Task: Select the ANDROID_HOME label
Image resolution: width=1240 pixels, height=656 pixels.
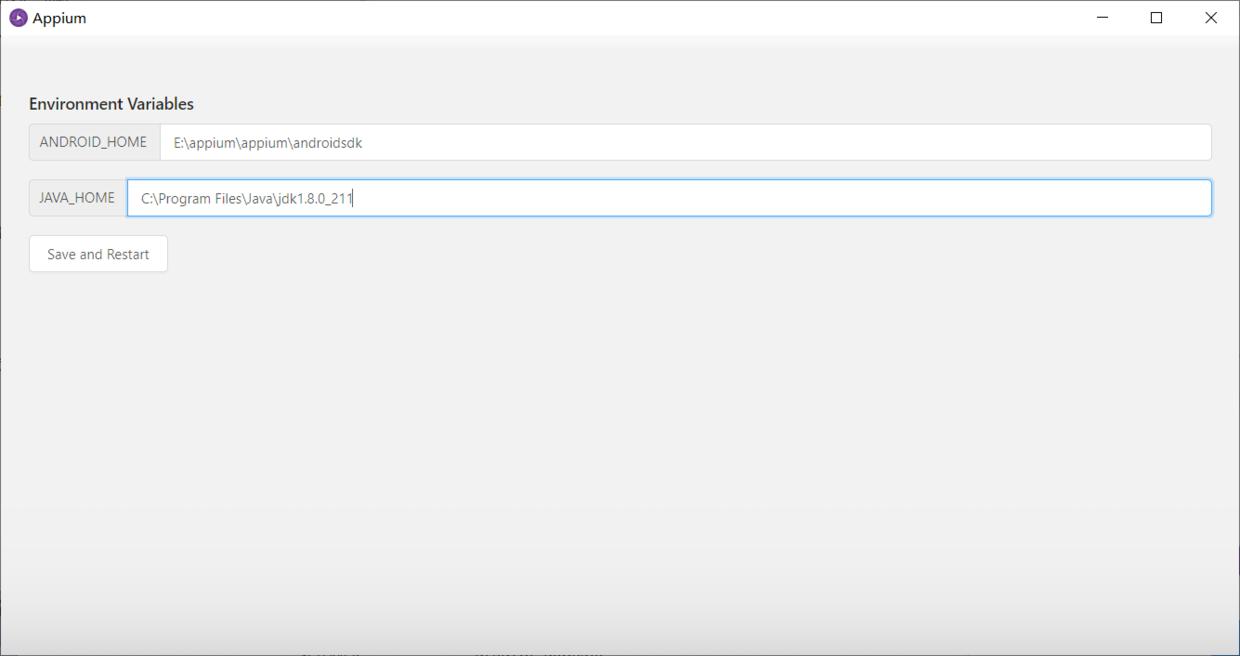Action: pos(94,142)
